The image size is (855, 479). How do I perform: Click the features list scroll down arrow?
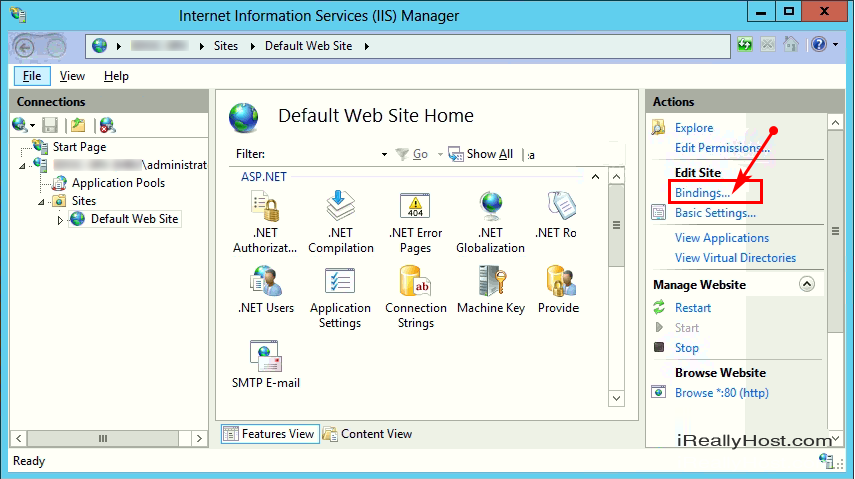tap(616, 398)
